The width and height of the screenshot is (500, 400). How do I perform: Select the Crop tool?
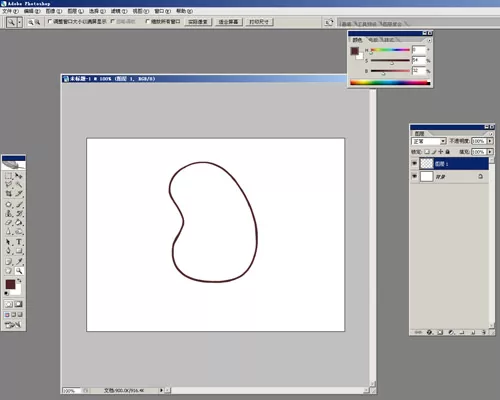(x=8, y=193)
